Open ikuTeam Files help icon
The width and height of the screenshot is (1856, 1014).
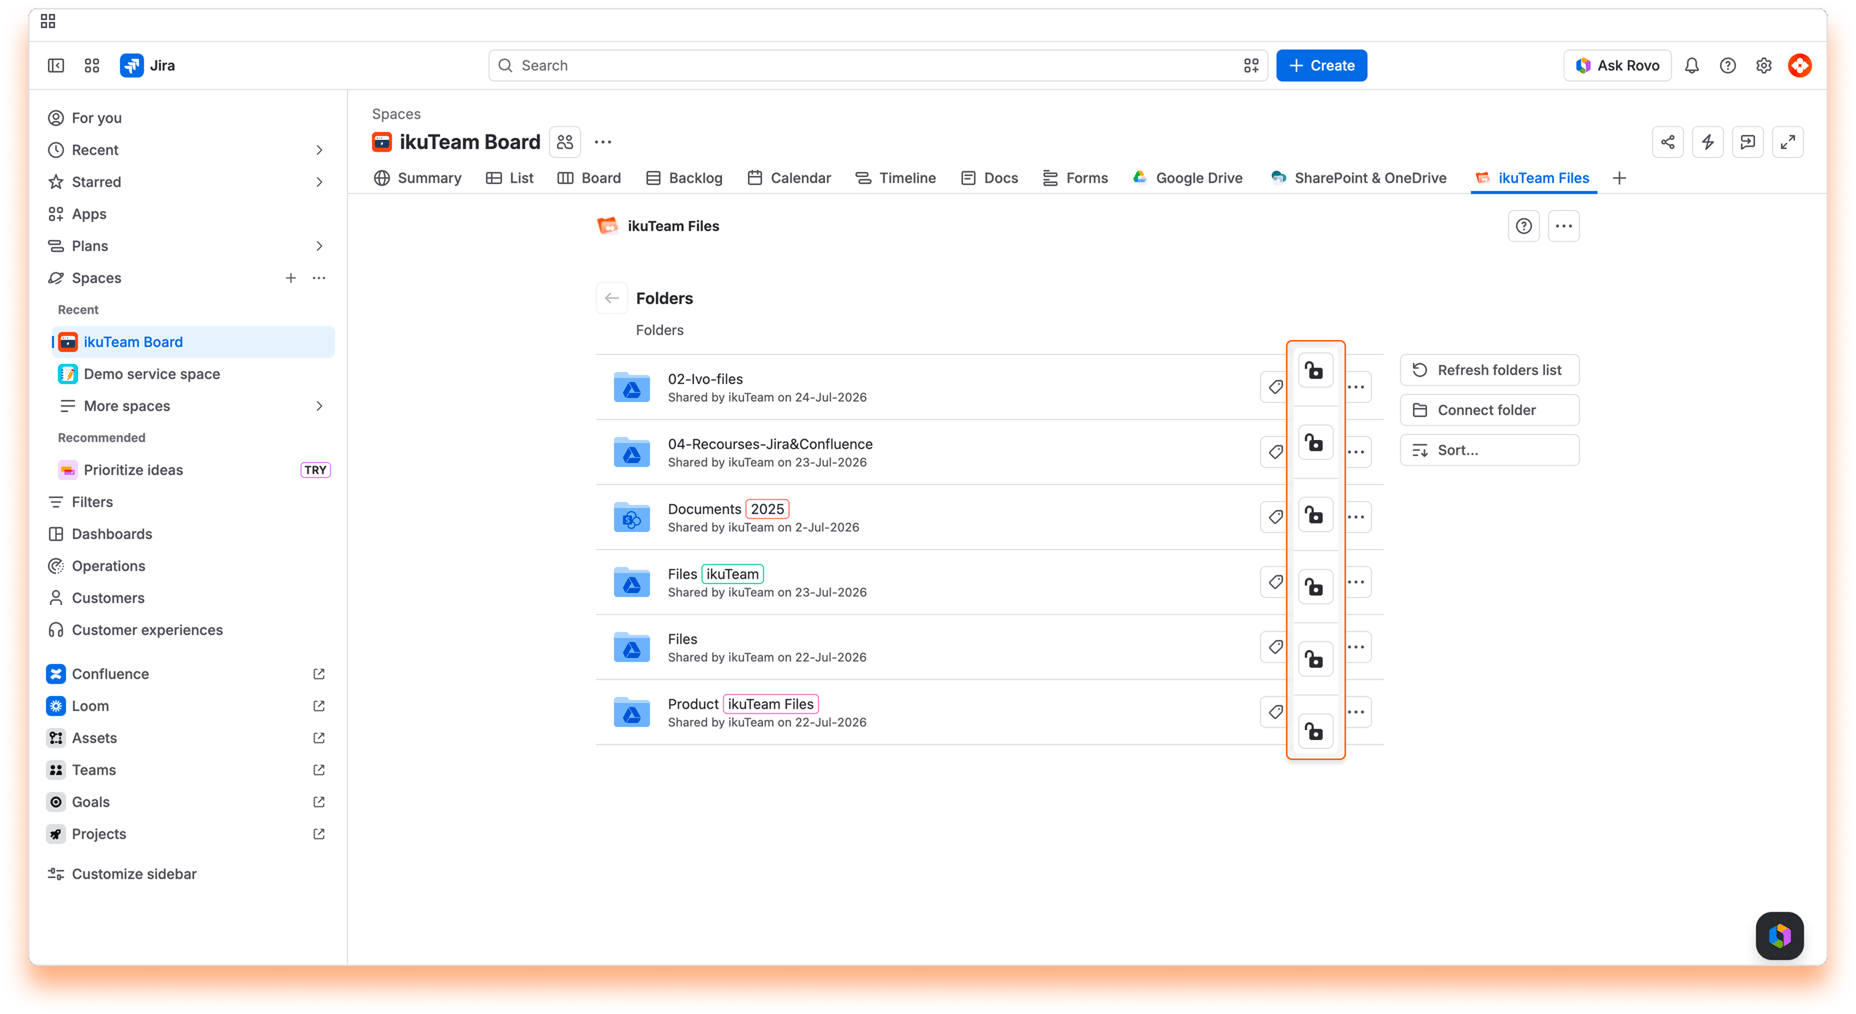[x=1524, y=226]
